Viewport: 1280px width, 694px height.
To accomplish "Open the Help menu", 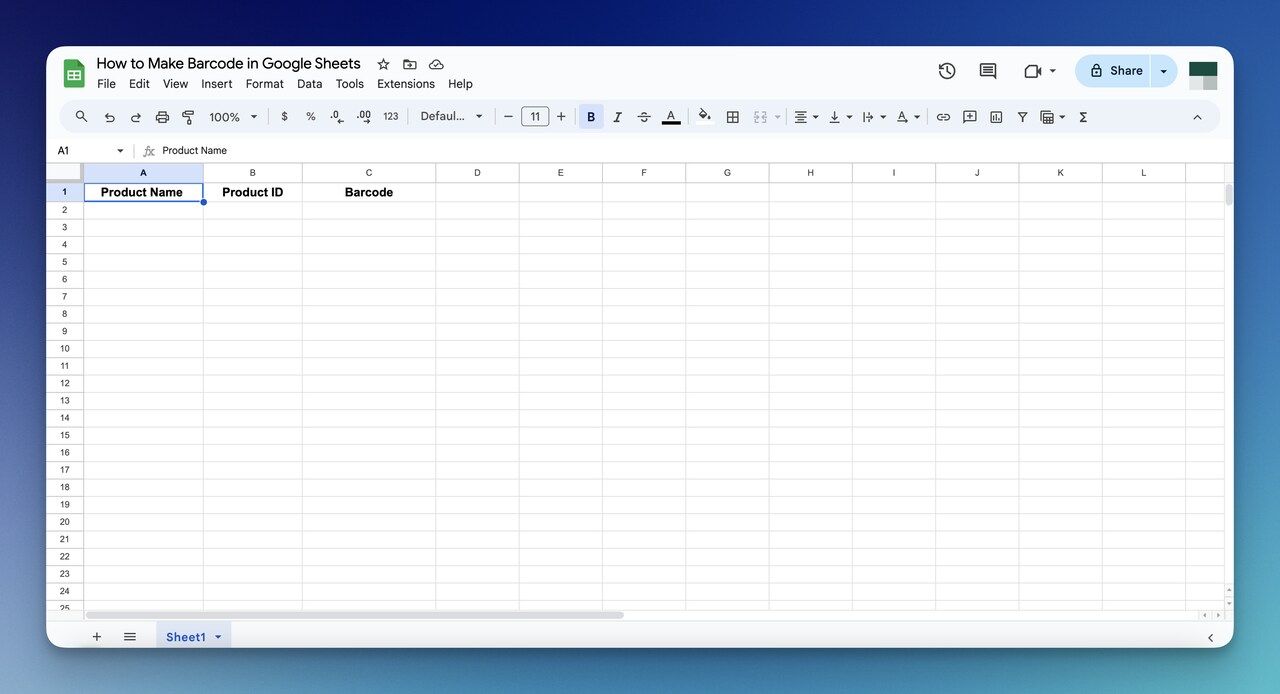I will coord(460,84).
